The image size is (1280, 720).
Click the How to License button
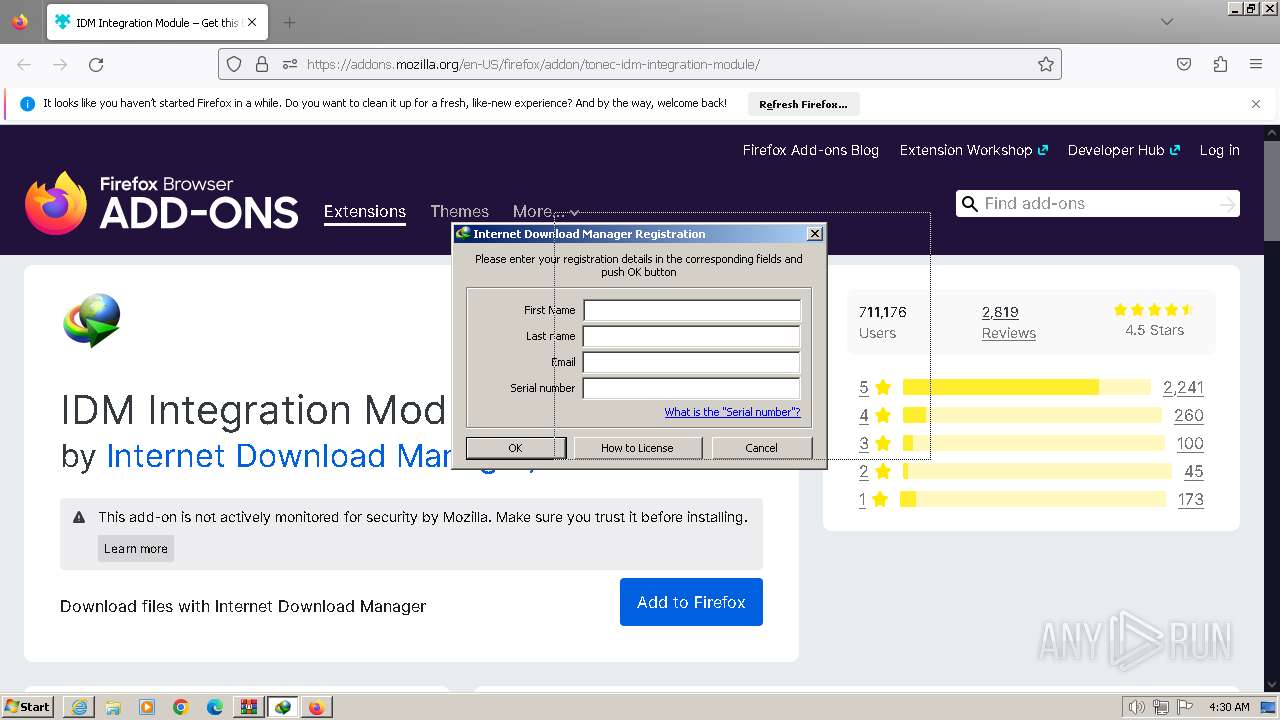[637, 448]
